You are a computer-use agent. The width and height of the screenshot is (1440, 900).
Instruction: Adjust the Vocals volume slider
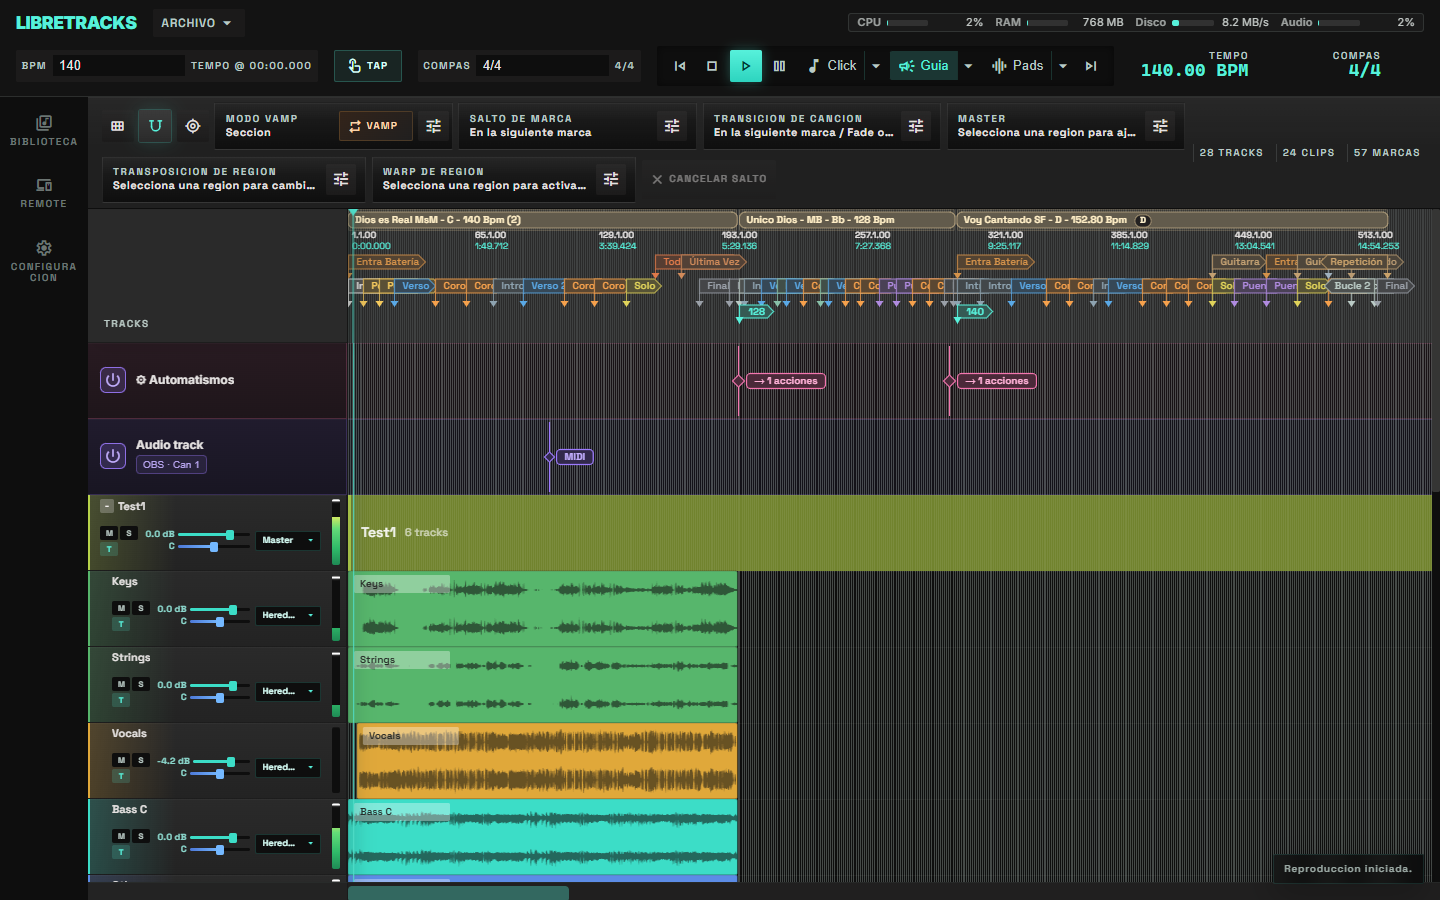(x=219, y=762)
